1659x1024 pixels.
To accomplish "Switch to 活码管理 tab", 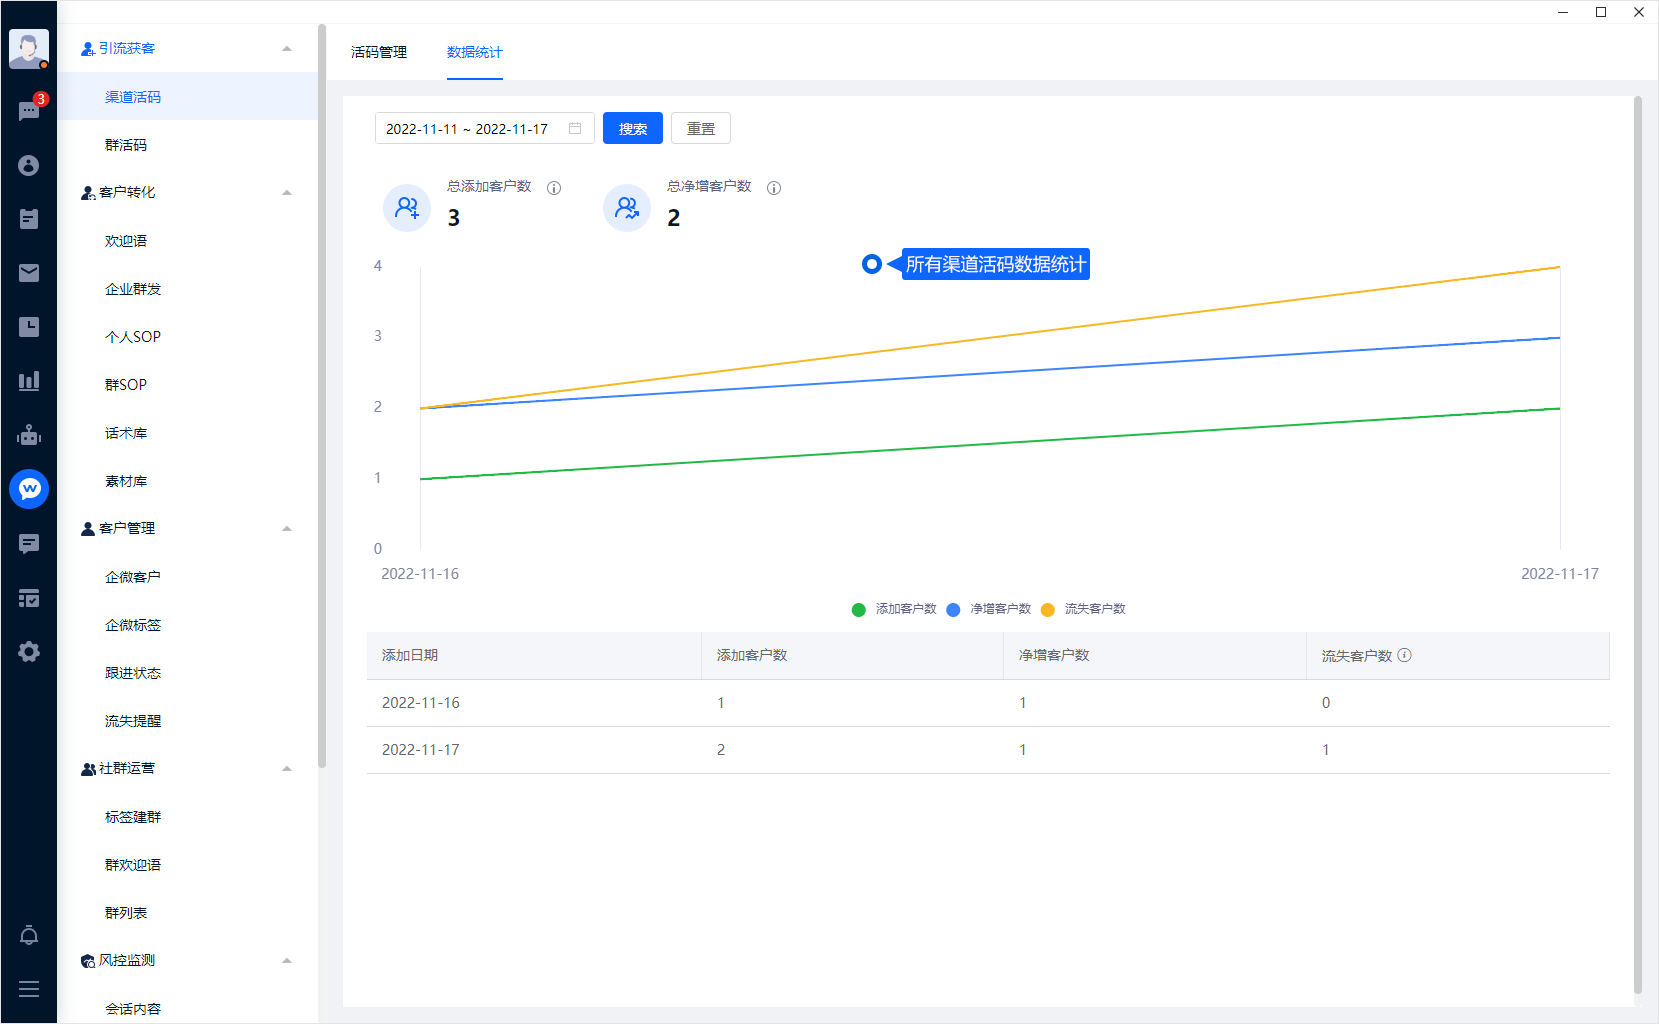I will [379, 52].
